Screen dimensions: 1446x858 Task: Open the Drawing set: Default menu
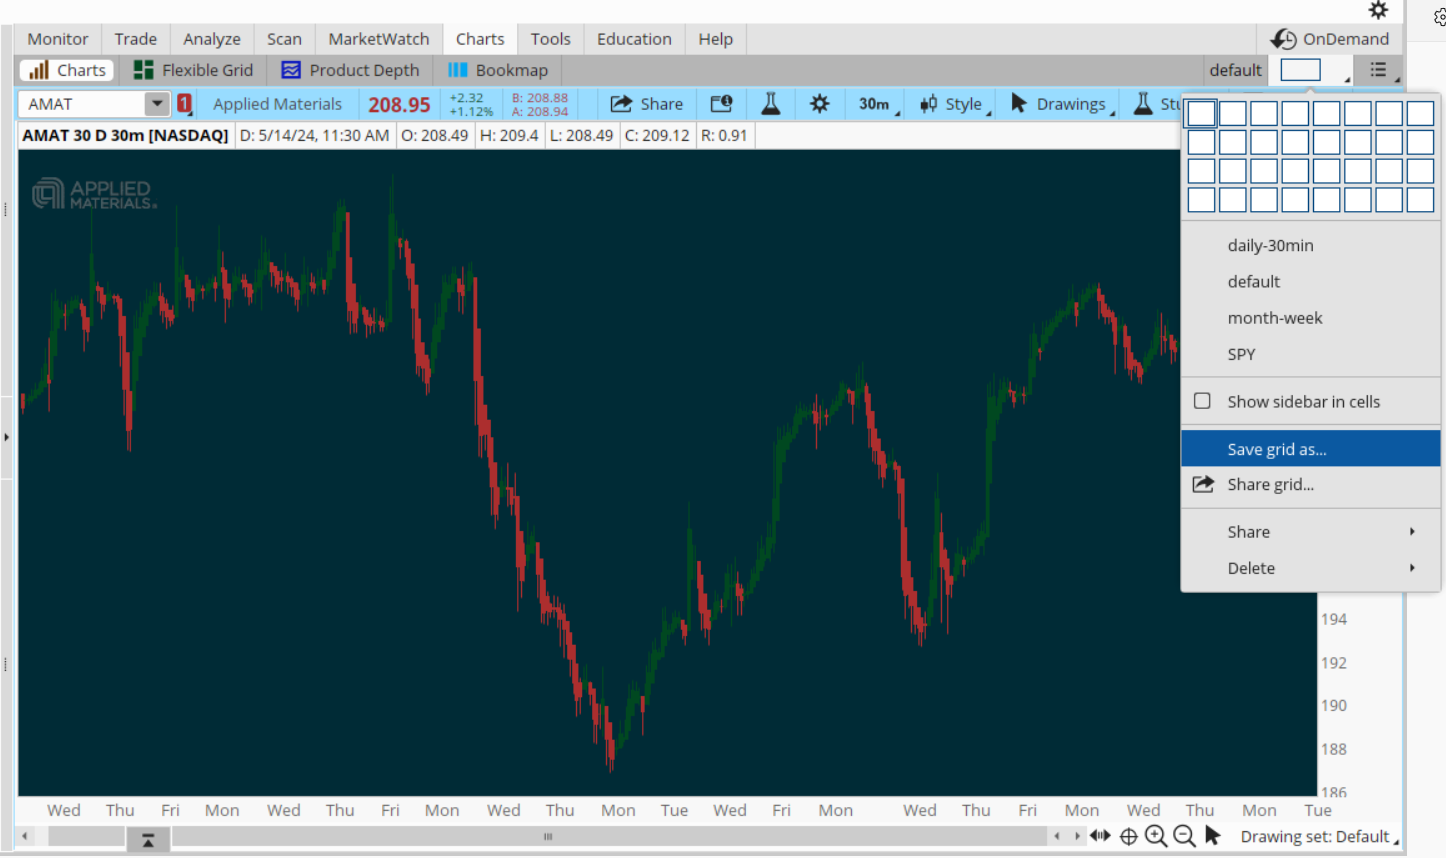tap(1318, 837)
